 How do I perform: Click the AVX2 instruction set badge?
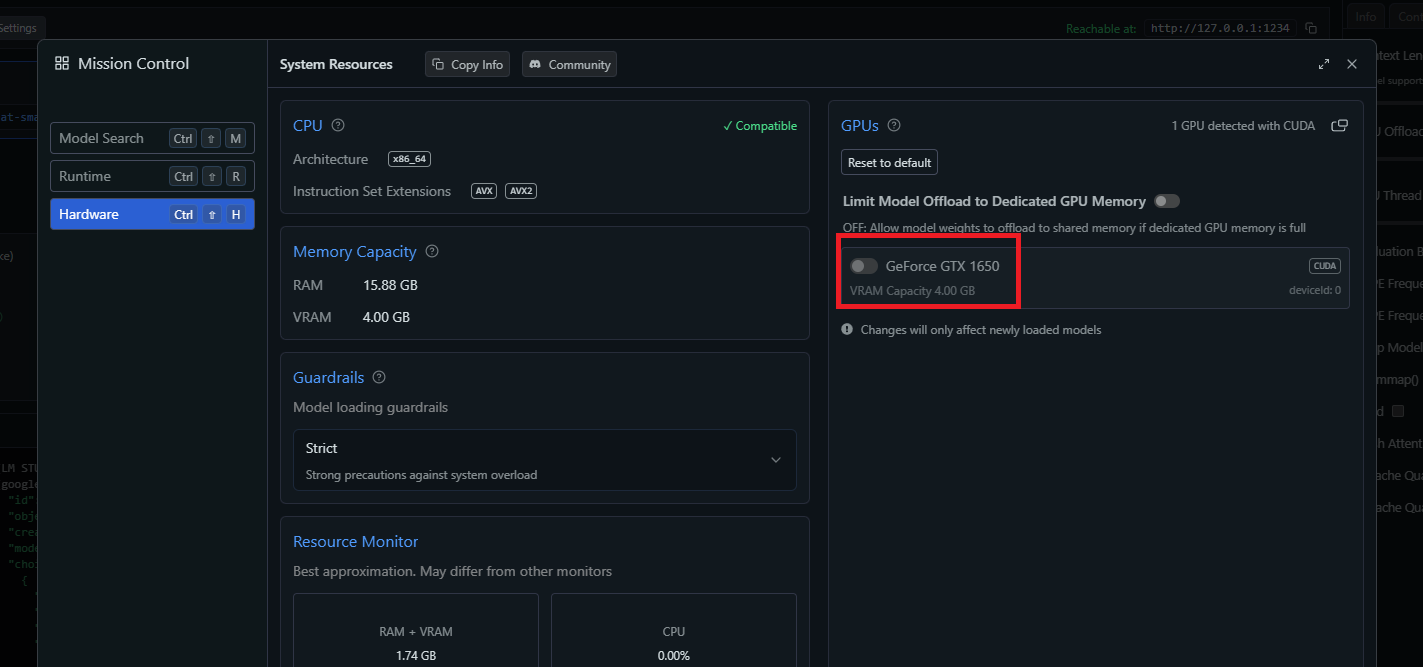point(521,191)
